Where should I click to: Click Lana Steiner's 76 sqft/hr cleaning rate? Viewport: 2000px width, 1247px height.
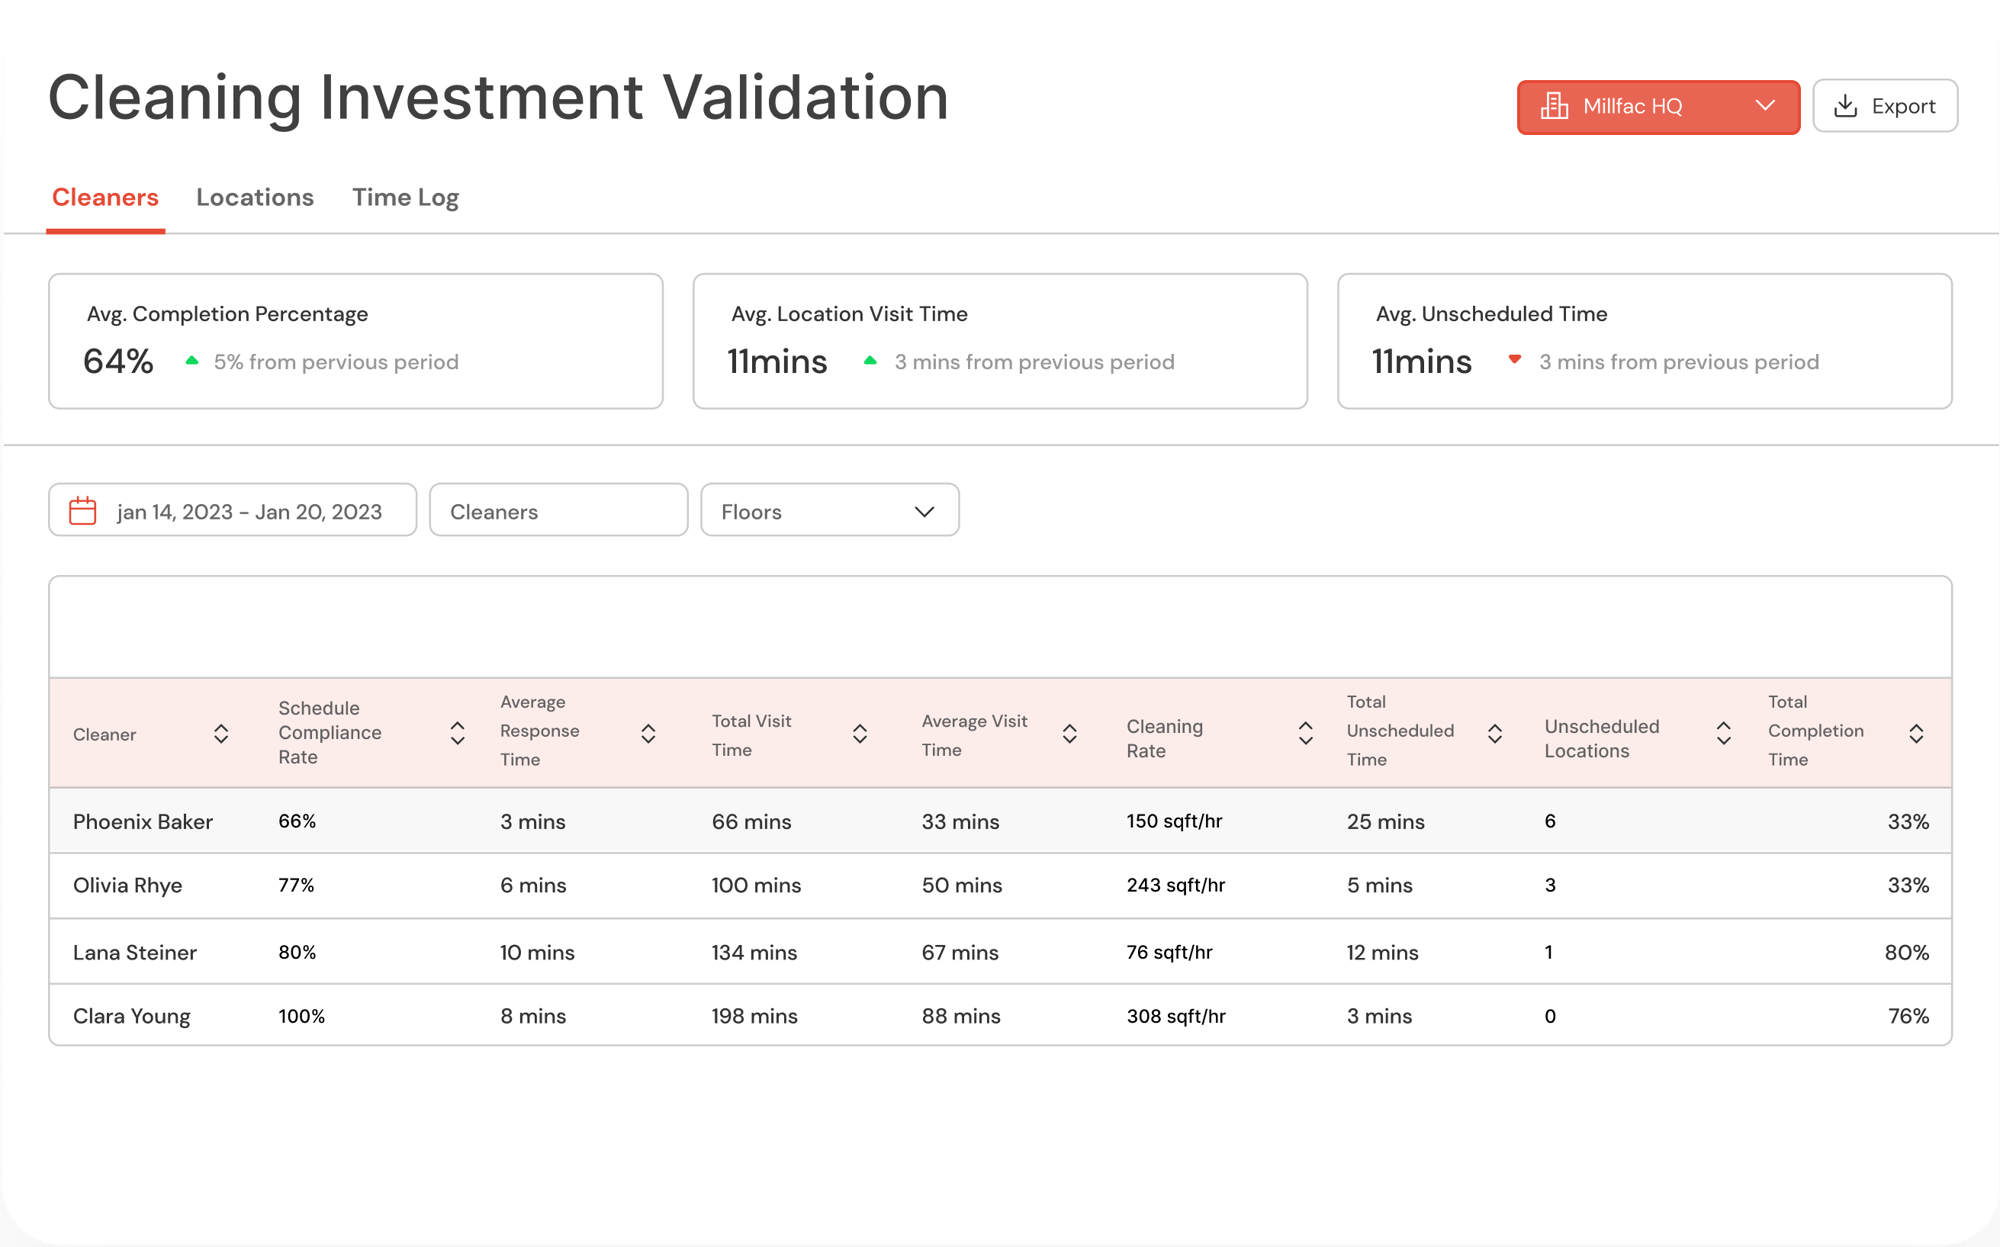pos(1169,952)
